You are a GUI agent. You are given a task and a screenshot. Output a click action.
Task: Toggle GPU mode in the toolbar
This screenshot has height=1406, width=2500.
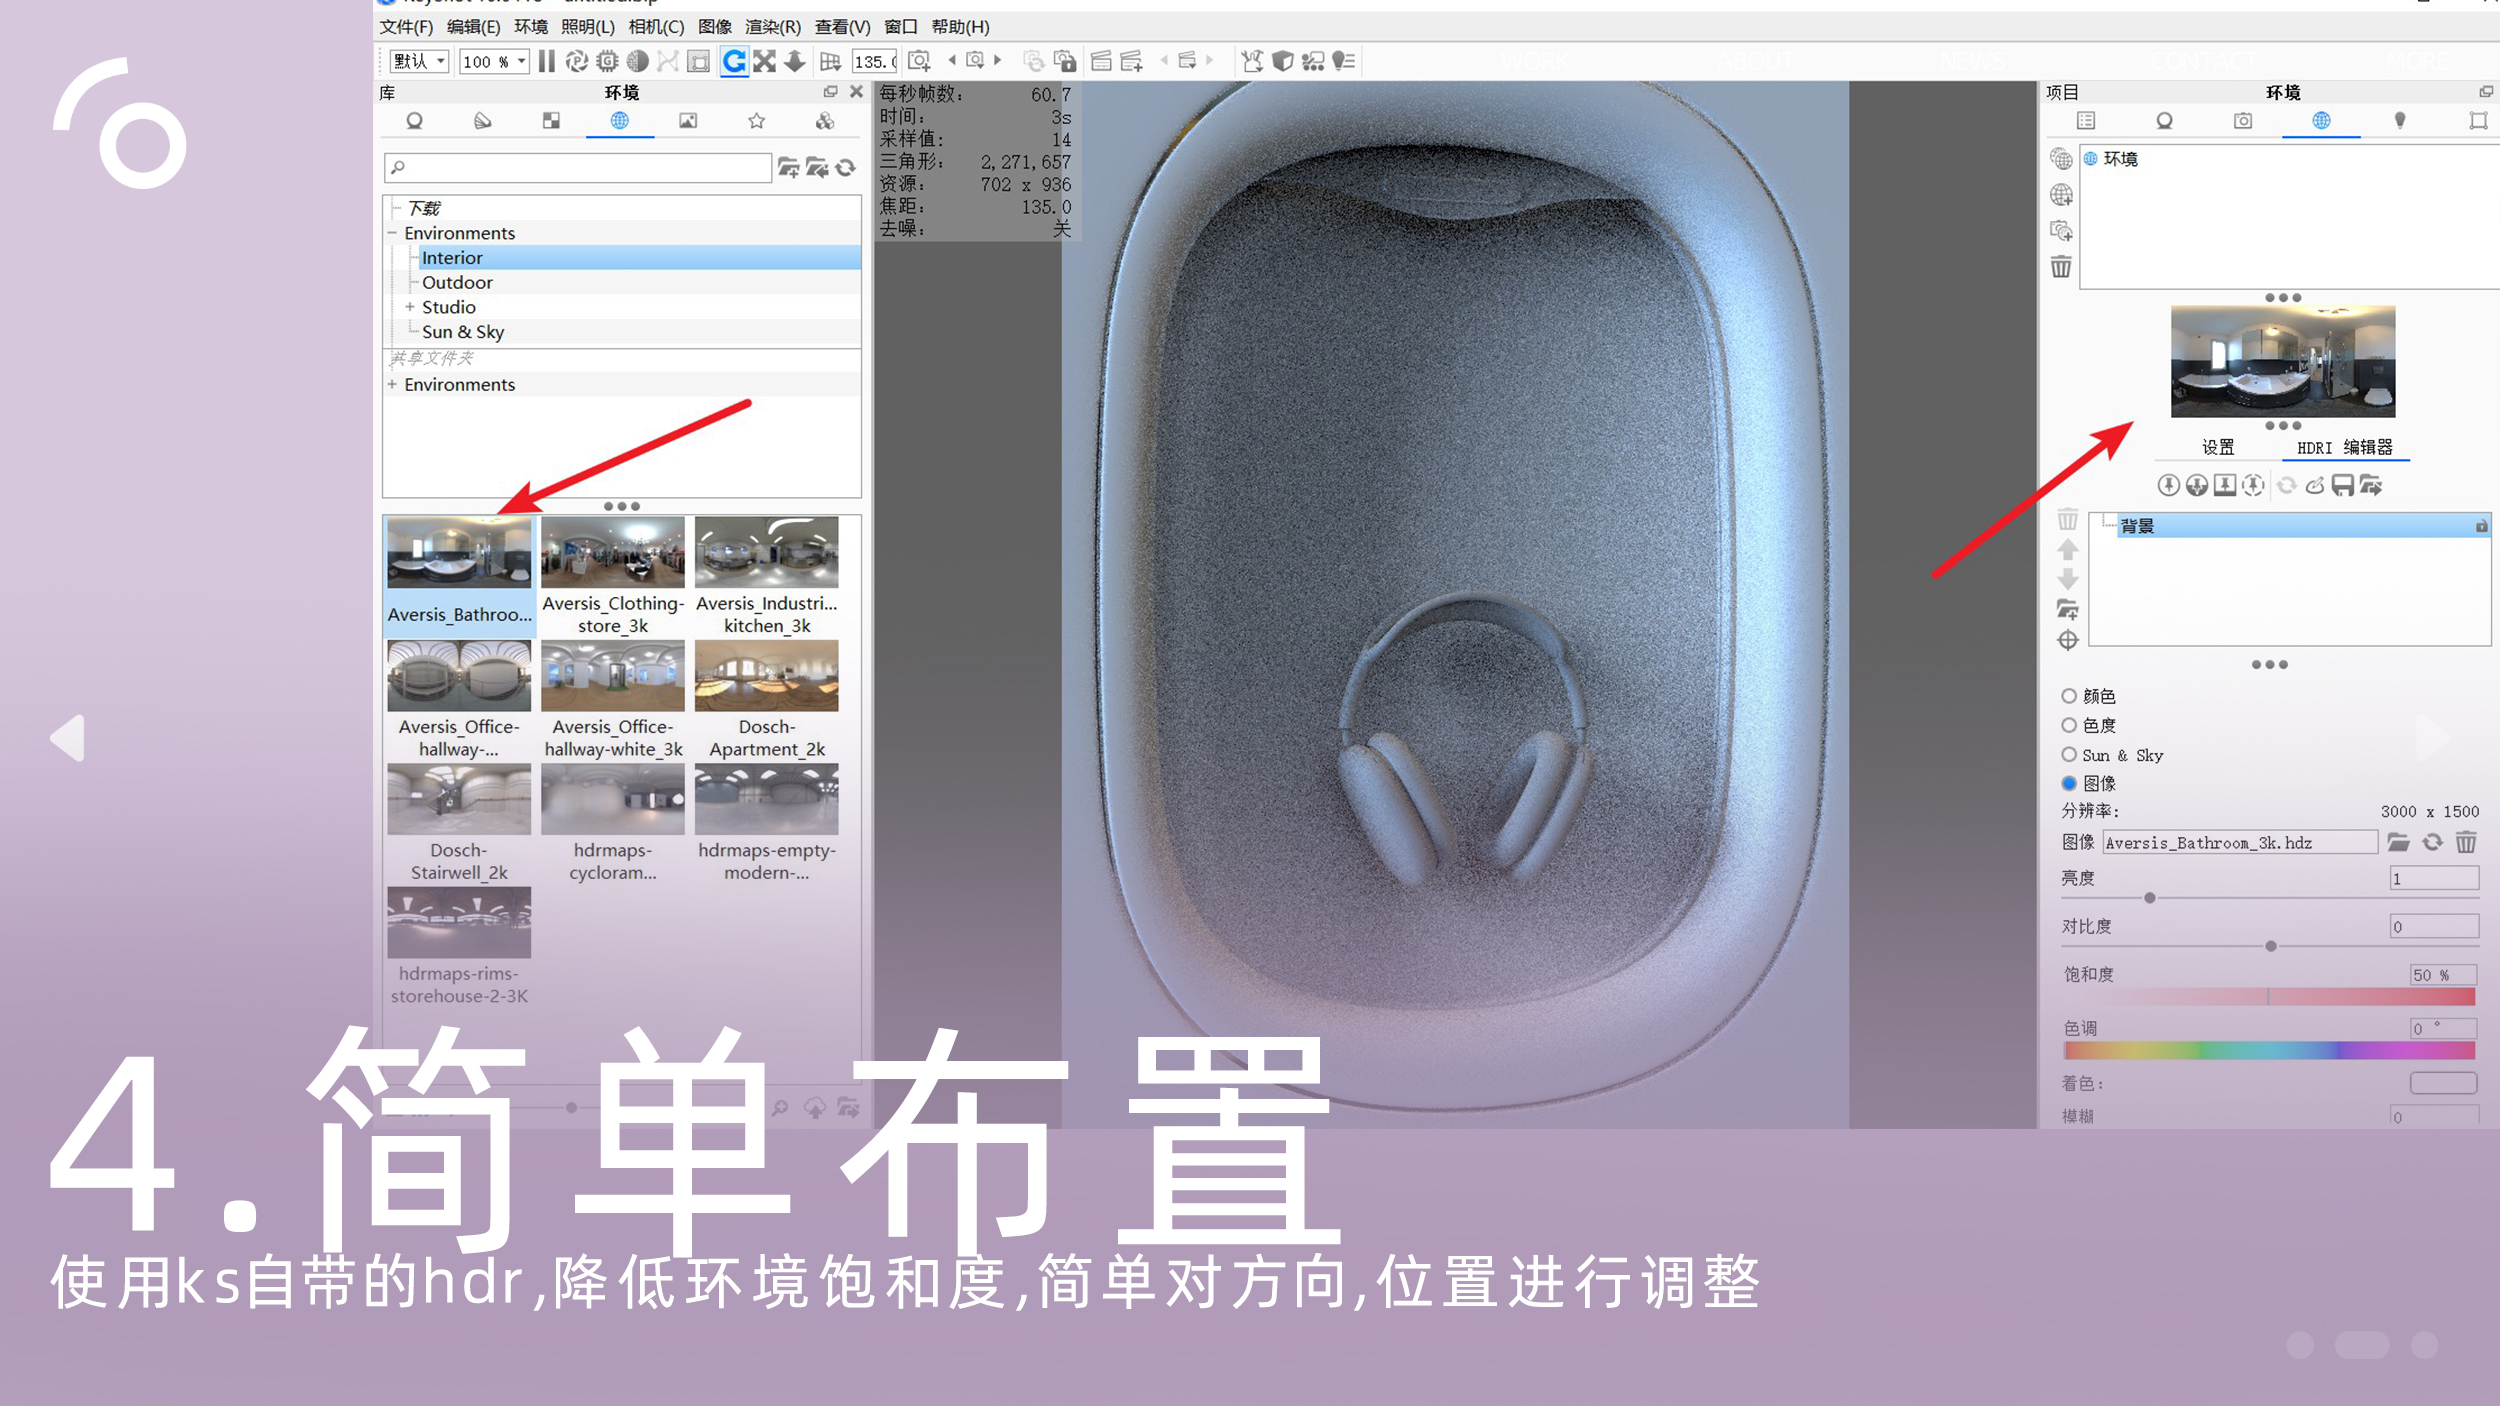tap(607, 61)
